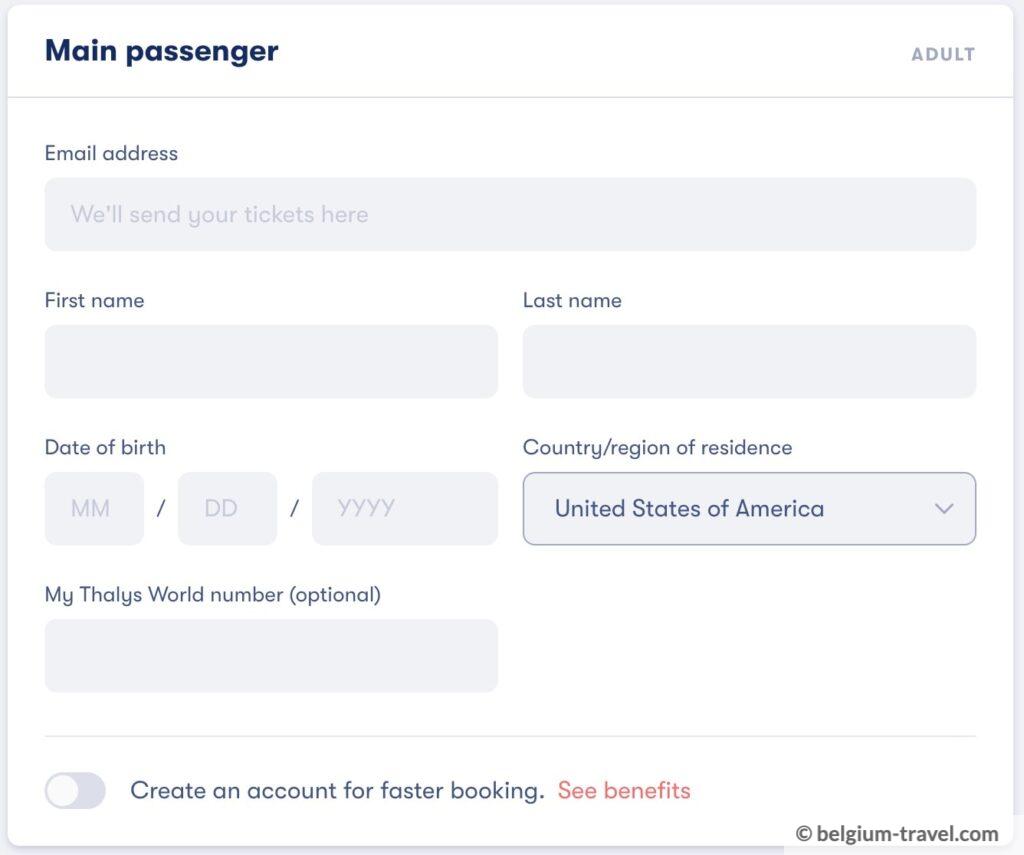Click the My Thalys World number label
Screen dimensions: 1024x855
point(212,594)
